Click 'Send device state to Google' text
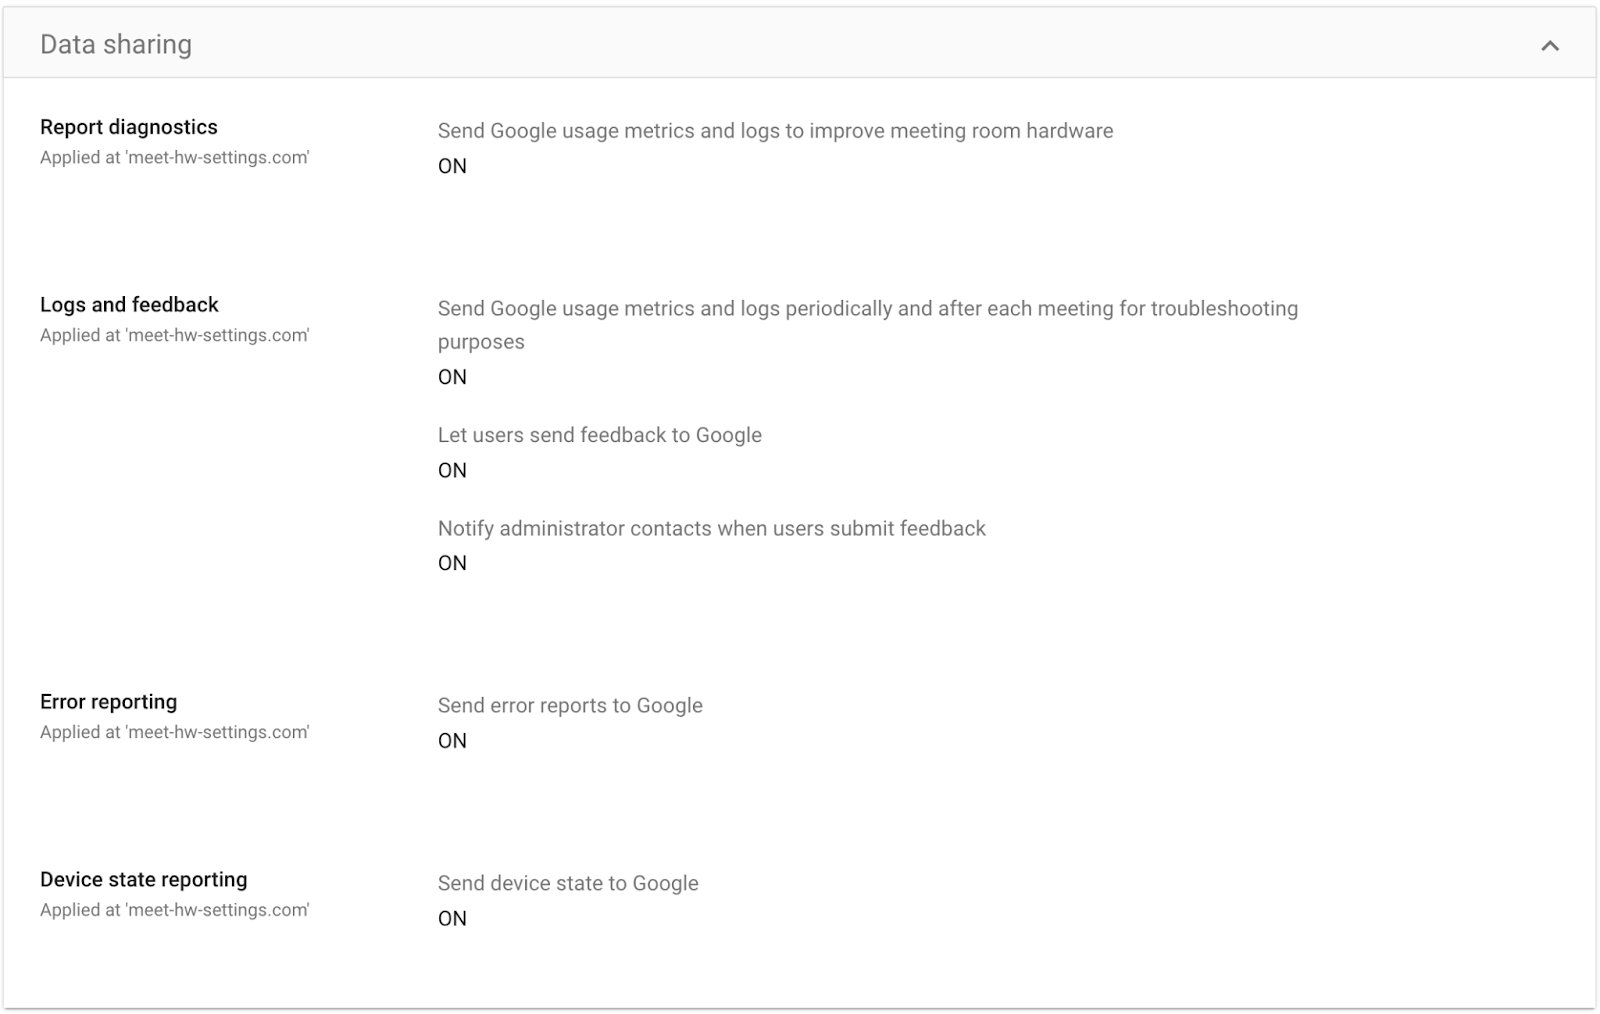The height and width of the screenshot is (1014, 1600). click(568, 883)
